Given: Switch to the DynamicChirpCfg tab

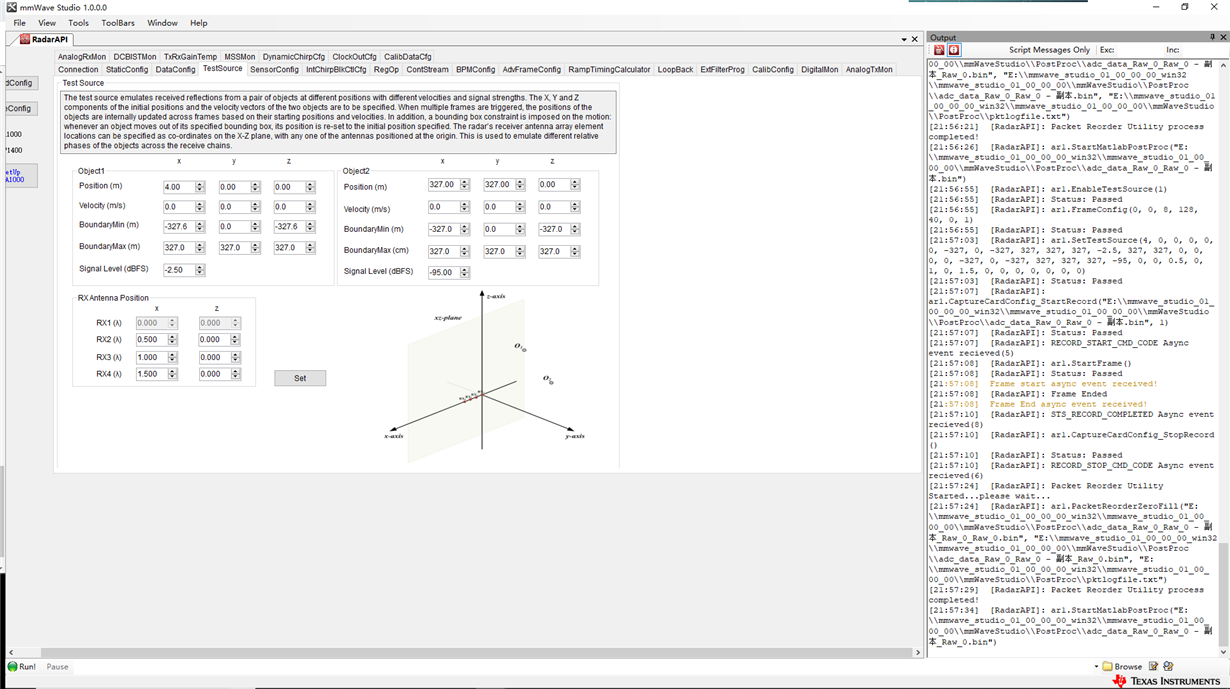Looking at the screenshot, I should (294, 57).
